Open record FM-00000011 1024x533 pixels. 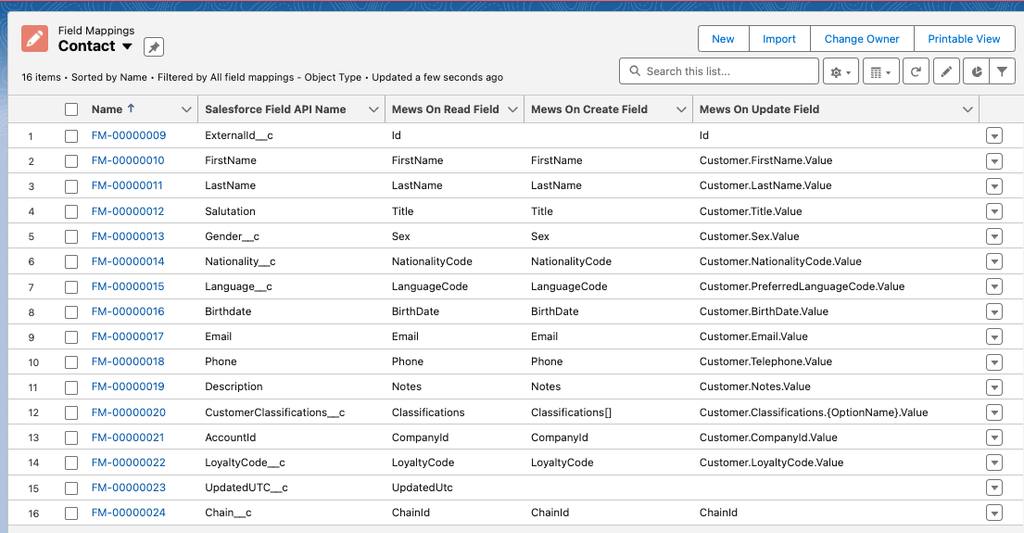coord(127,186)
